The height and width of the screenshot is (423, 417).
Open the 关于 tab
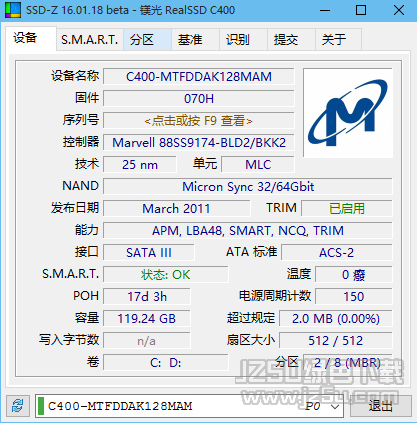coord(338,40)
